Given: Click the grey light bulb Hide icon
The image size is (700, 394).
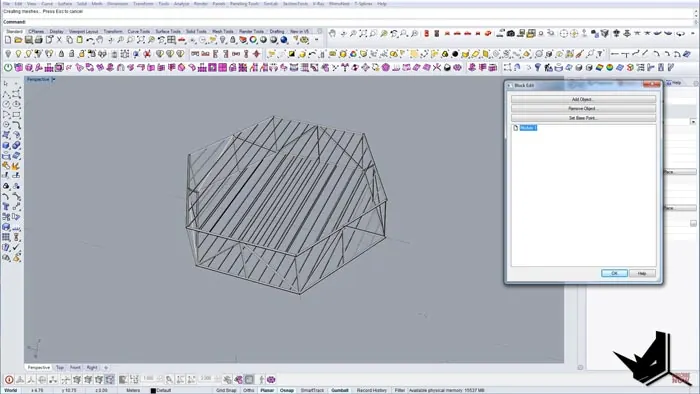Looking at the screenshot, I should (8, 54).
